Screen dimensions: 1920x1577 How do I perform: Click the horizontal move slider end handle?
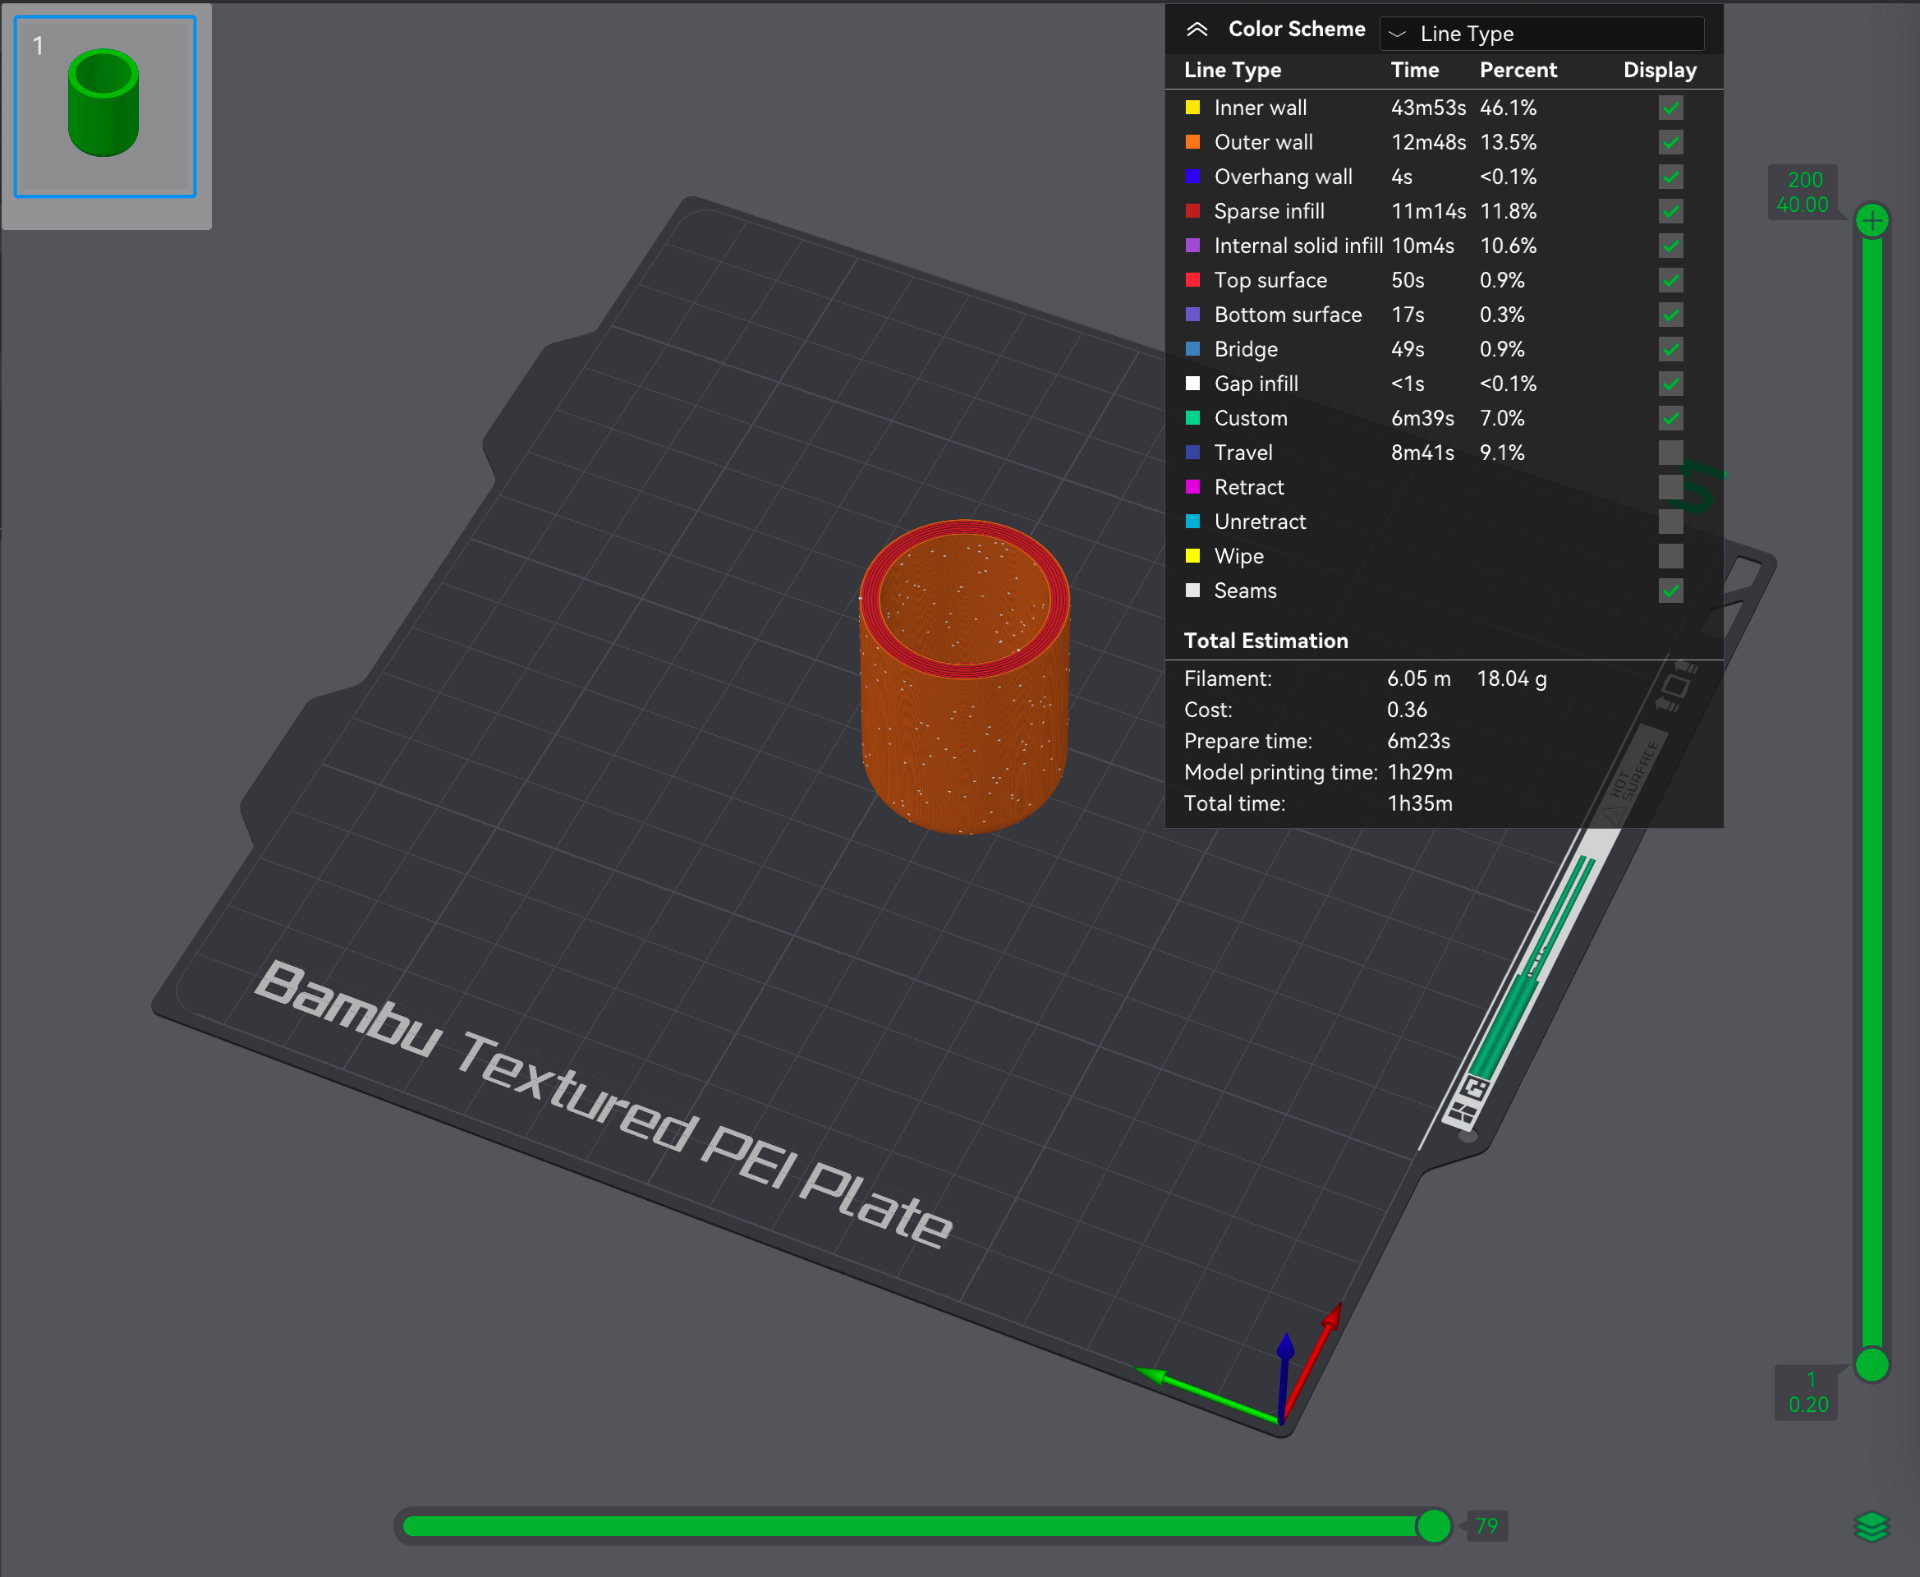pos(1434,1526)
